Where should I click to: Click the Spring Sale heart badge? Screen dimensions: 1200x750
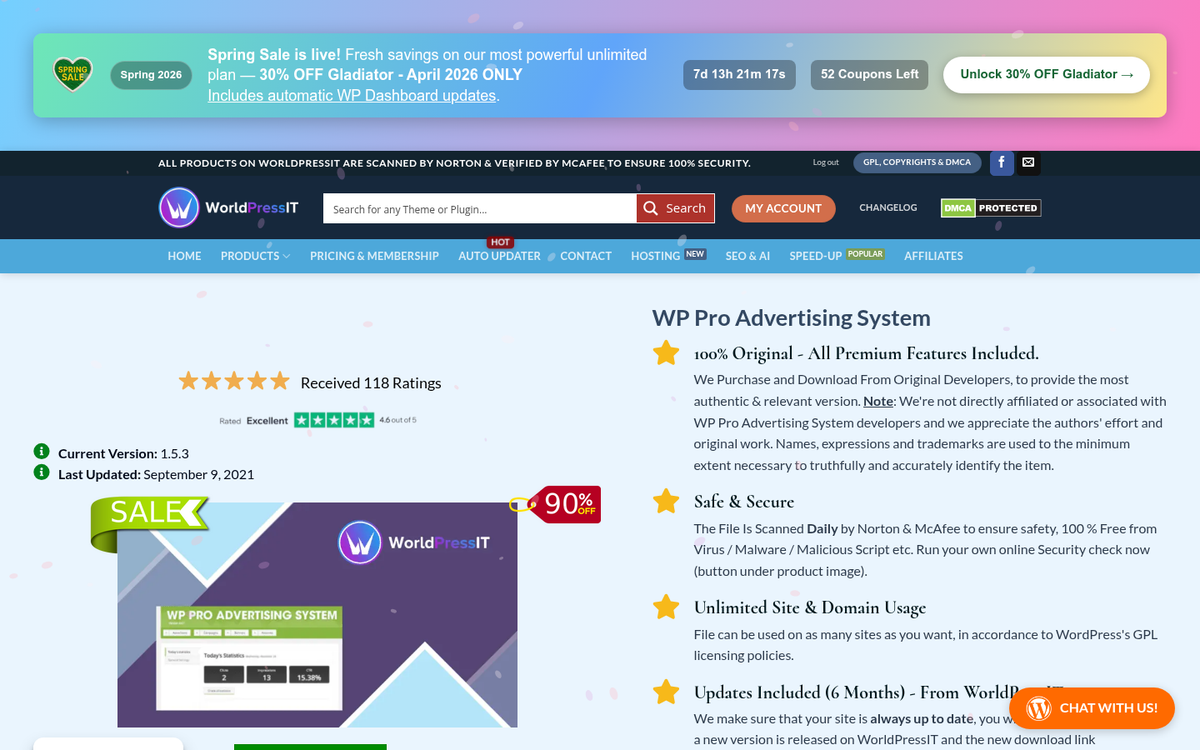[x=72, y=73]
